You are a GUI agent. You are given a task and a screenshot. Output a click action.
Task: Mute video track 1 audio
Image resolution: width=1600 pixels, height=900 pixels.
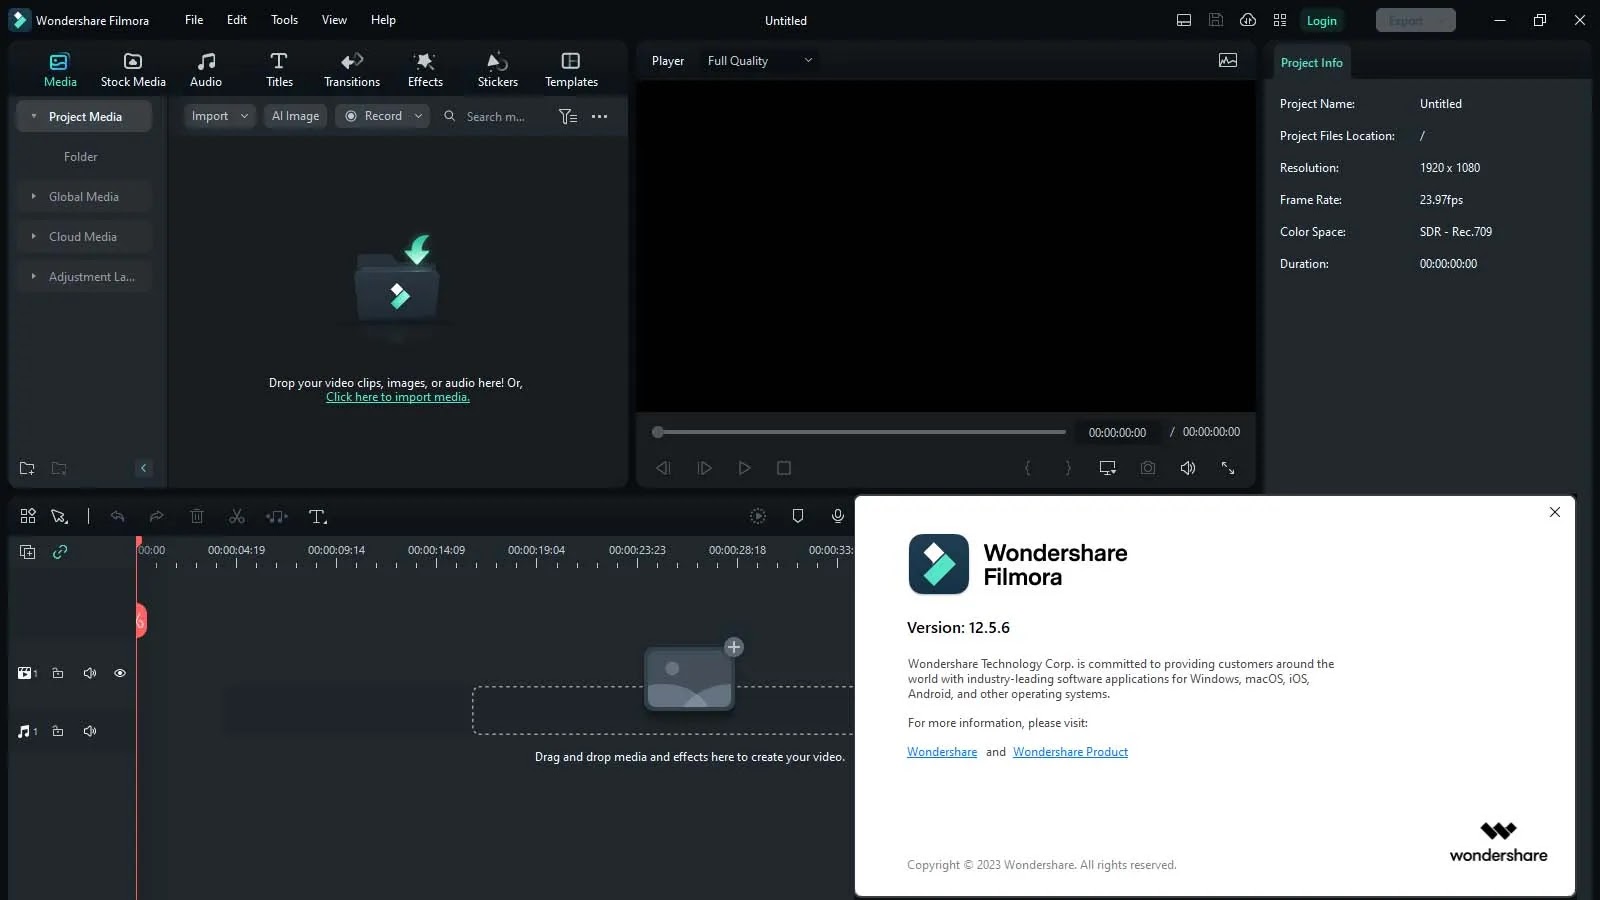click(x=90, y=673)
